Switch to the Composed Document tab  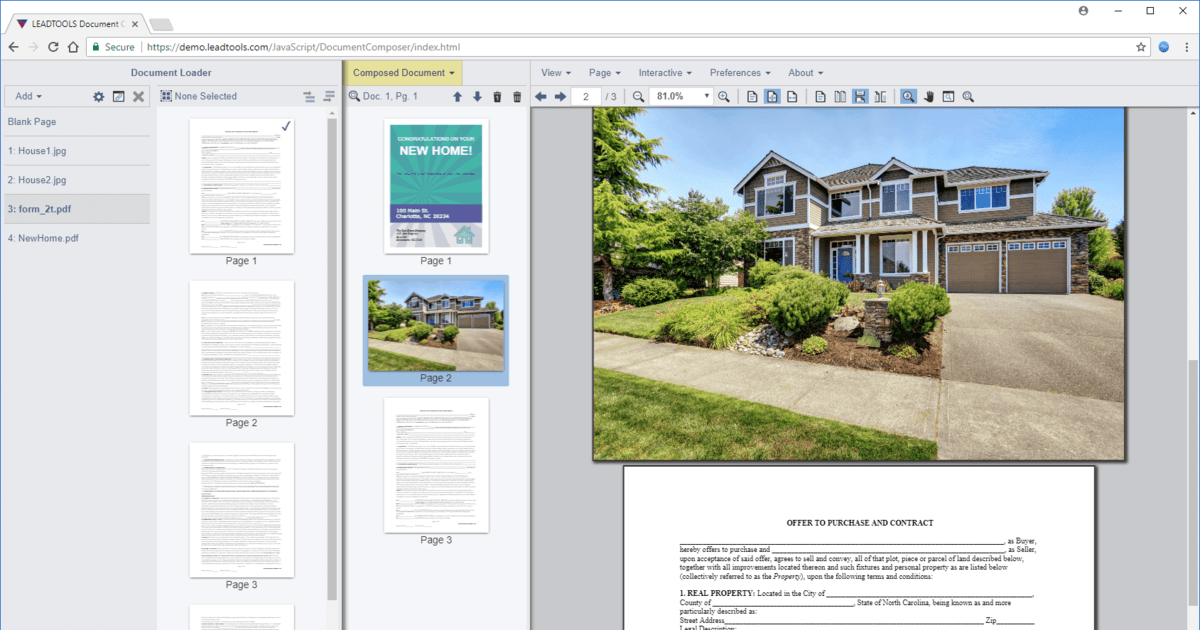click(403, 72)
